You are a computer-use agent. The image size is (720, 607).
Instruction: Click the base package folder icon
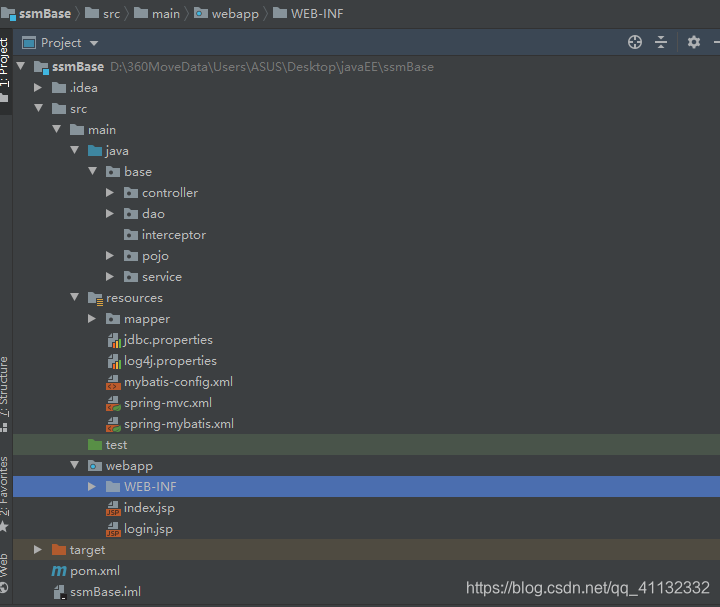coord(112,172)
